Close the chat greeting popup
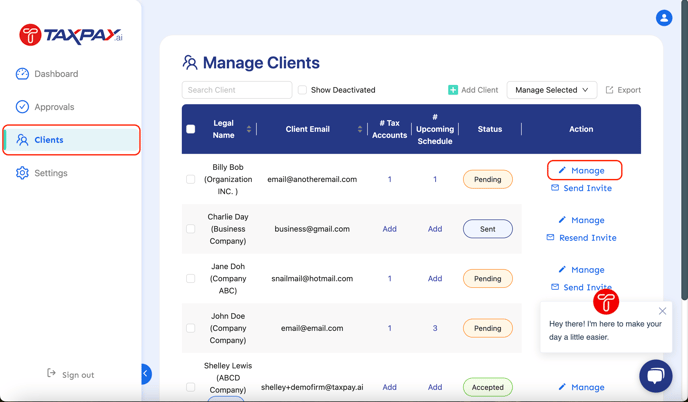 (x=663, y=311)
